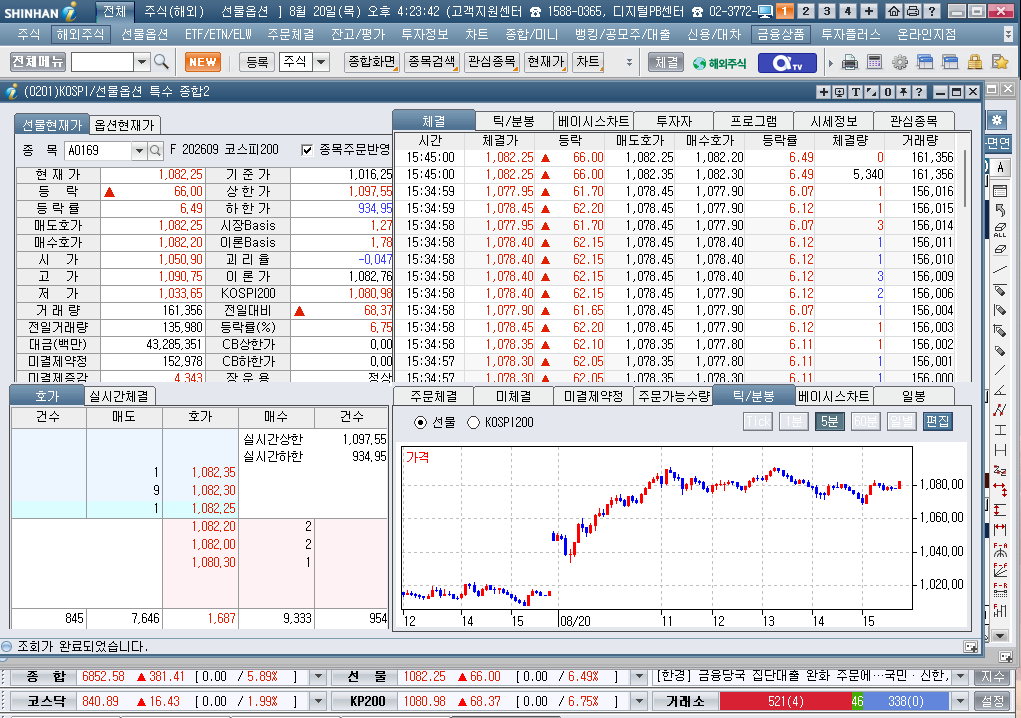Open the 주식 dropdown arrow in toolbar
This screenshot has height=718, width=1021.
tap(321, 62)
